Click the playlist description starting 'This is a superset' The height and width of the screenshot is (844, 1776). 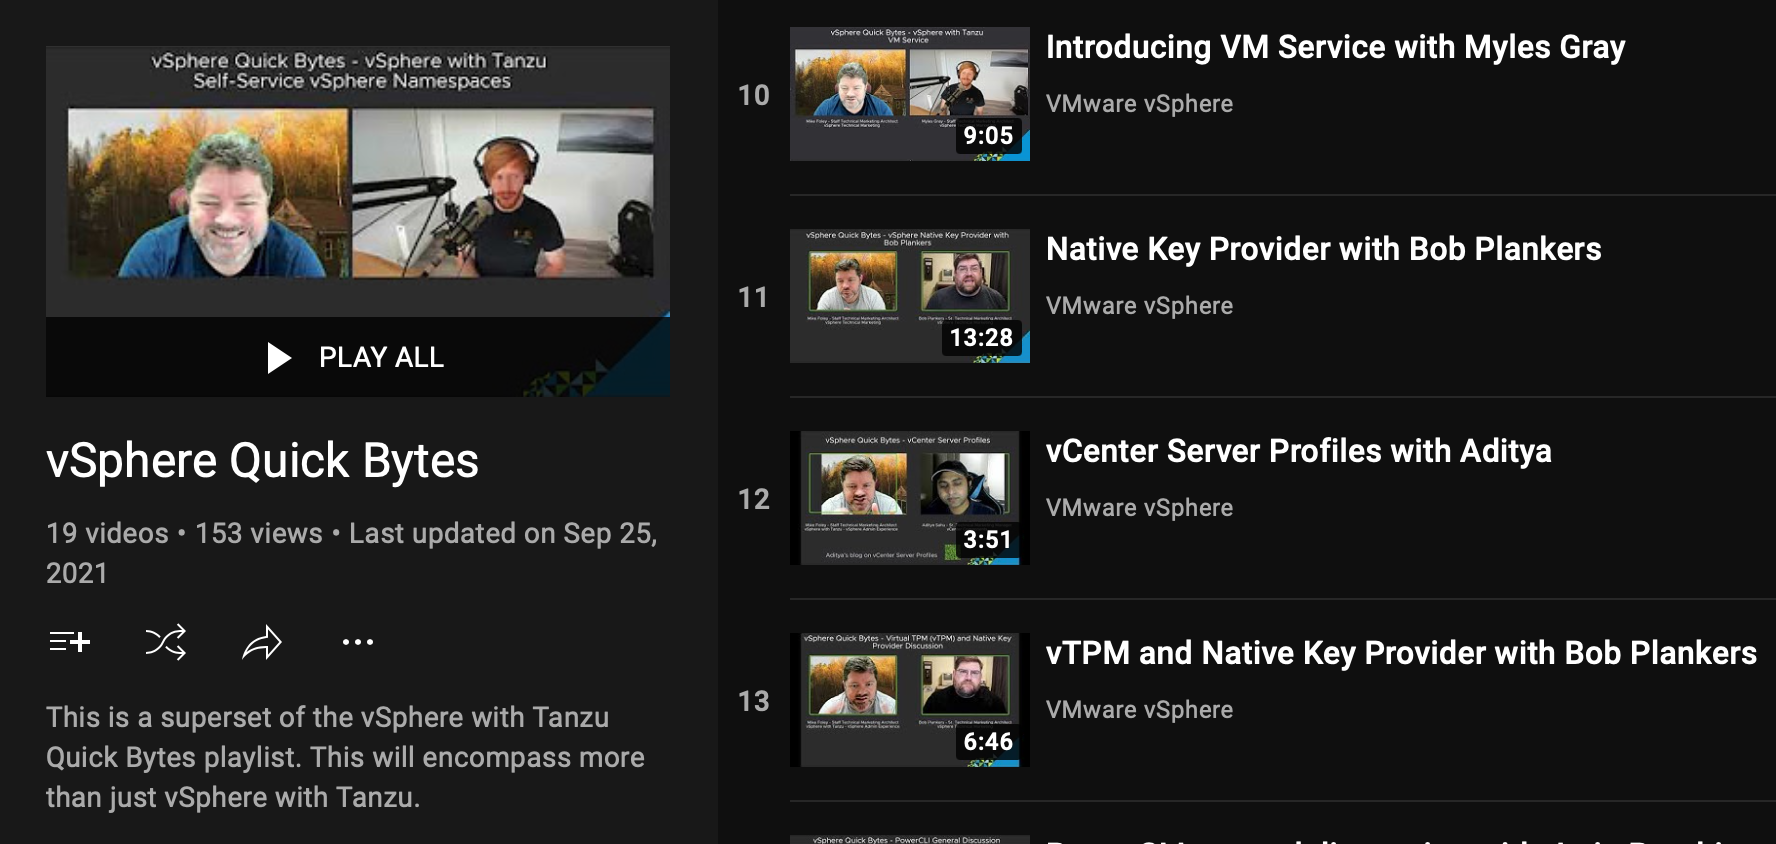(x=345, y=757)
